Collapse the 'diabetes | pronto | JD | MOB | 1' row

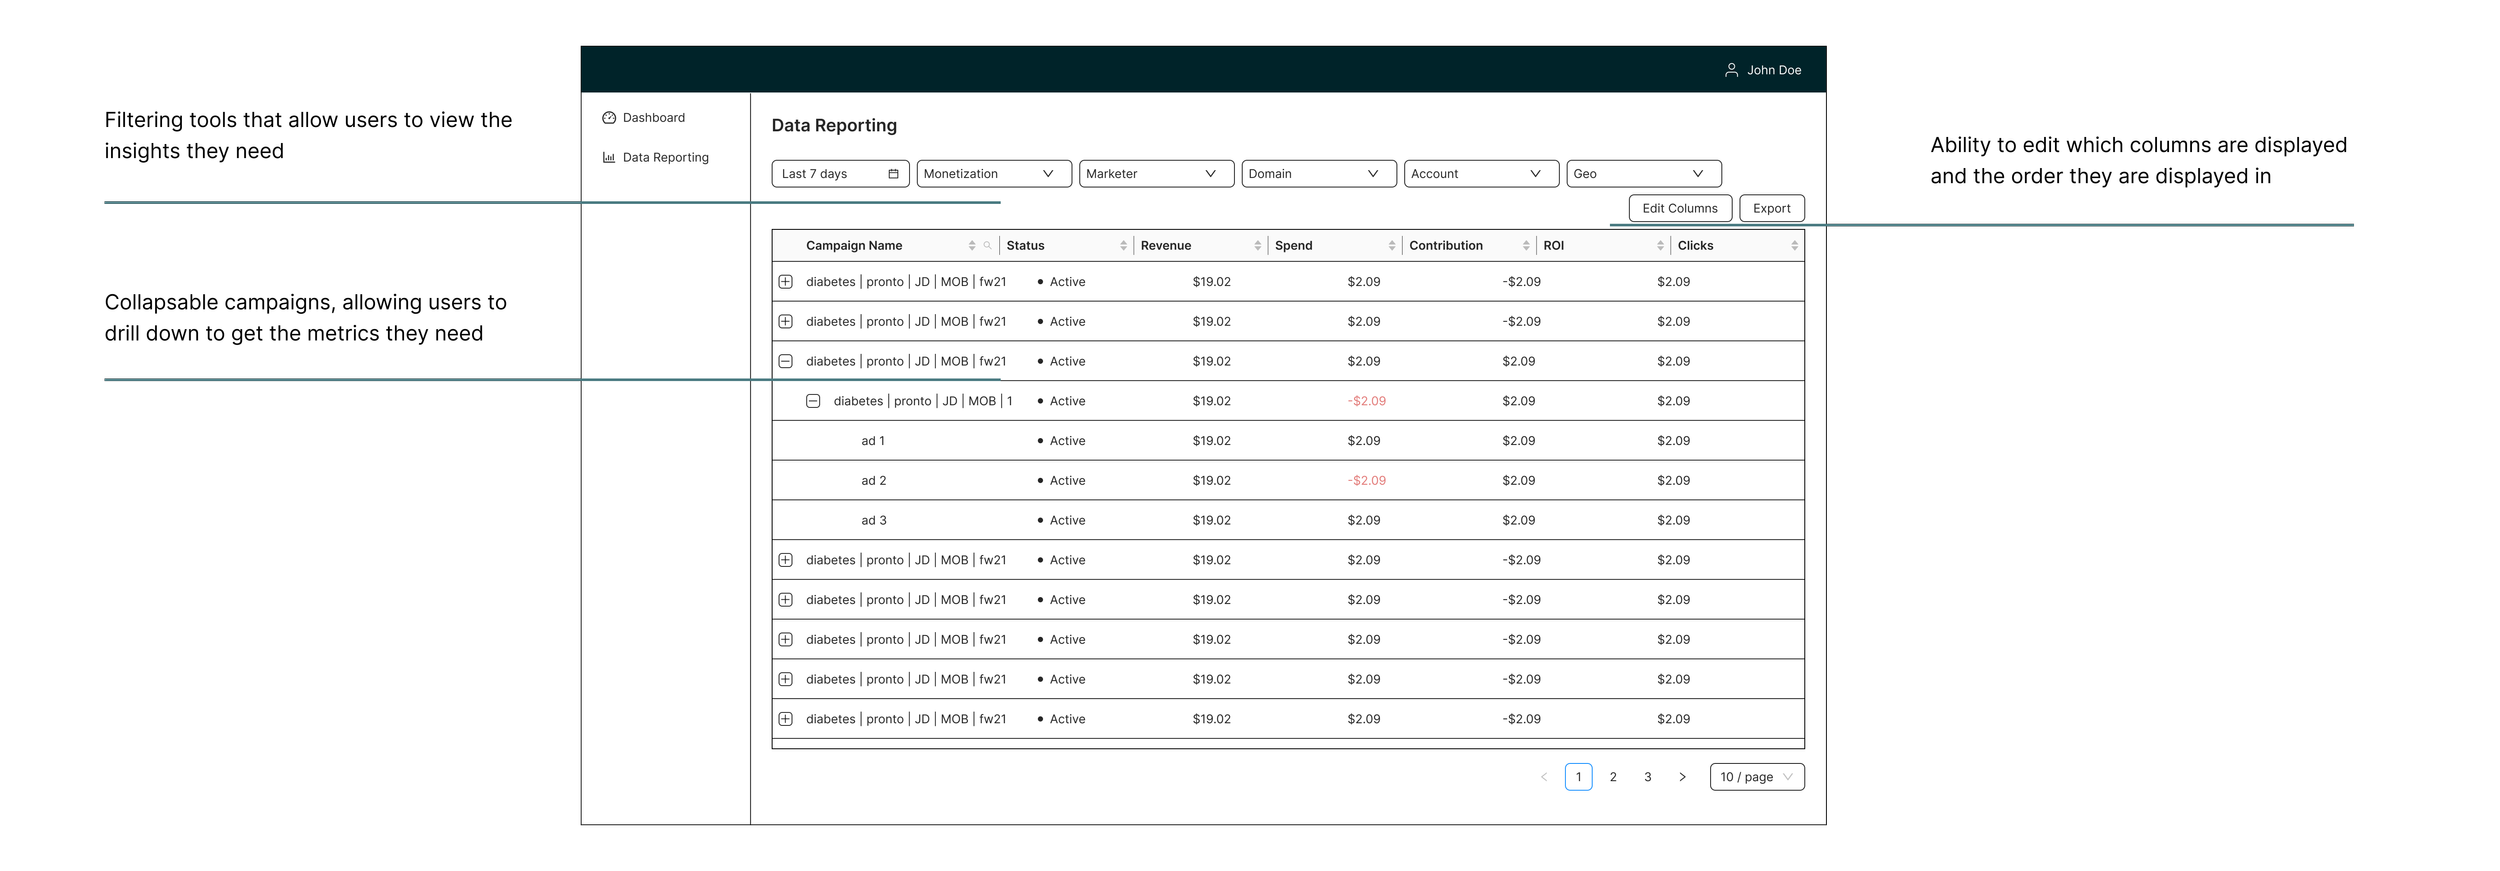coord(814,401)
